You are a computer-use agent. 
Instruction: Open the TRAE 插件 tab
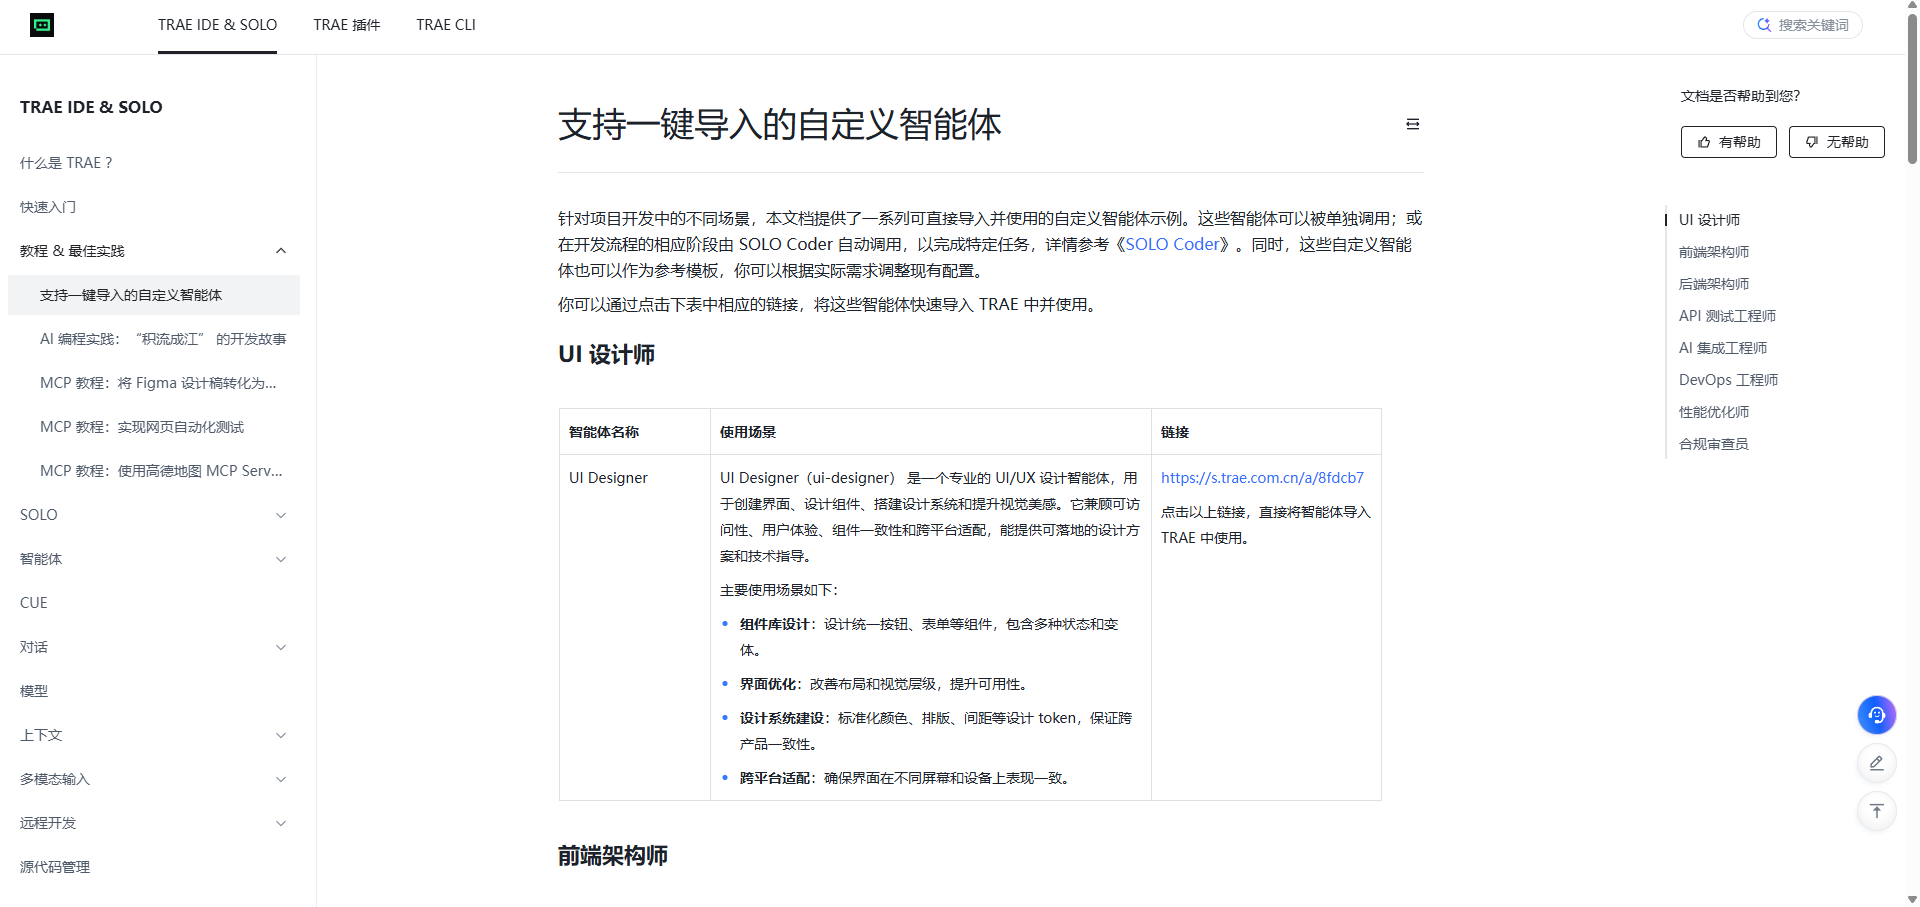346,25
